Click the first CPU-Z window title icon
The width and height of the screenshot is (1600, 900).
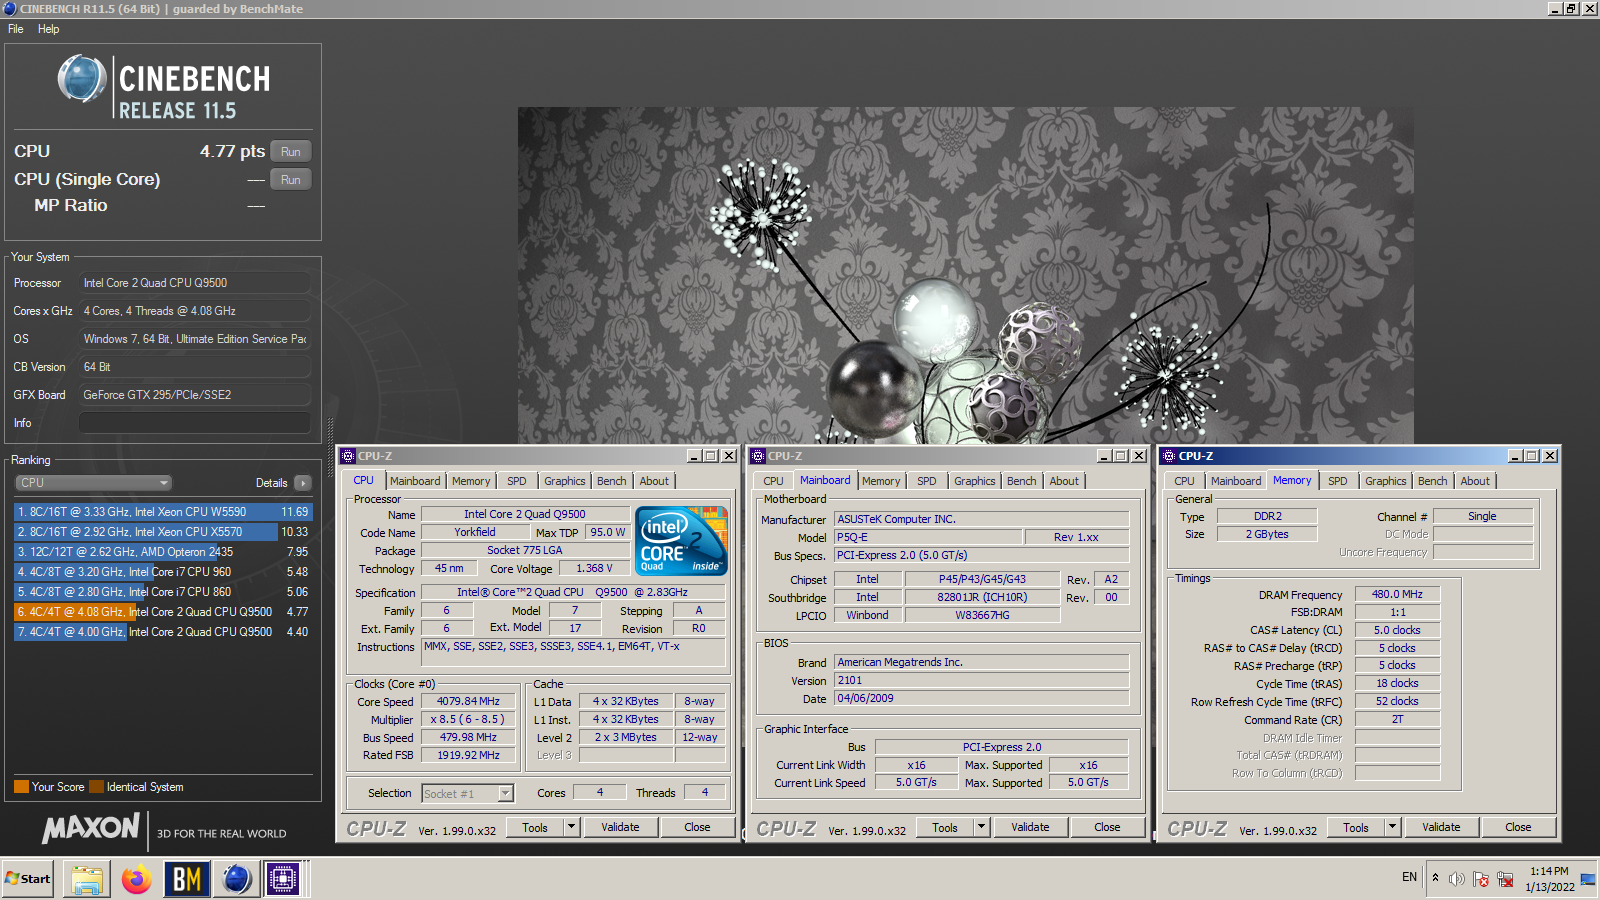[x=348, y=456]
